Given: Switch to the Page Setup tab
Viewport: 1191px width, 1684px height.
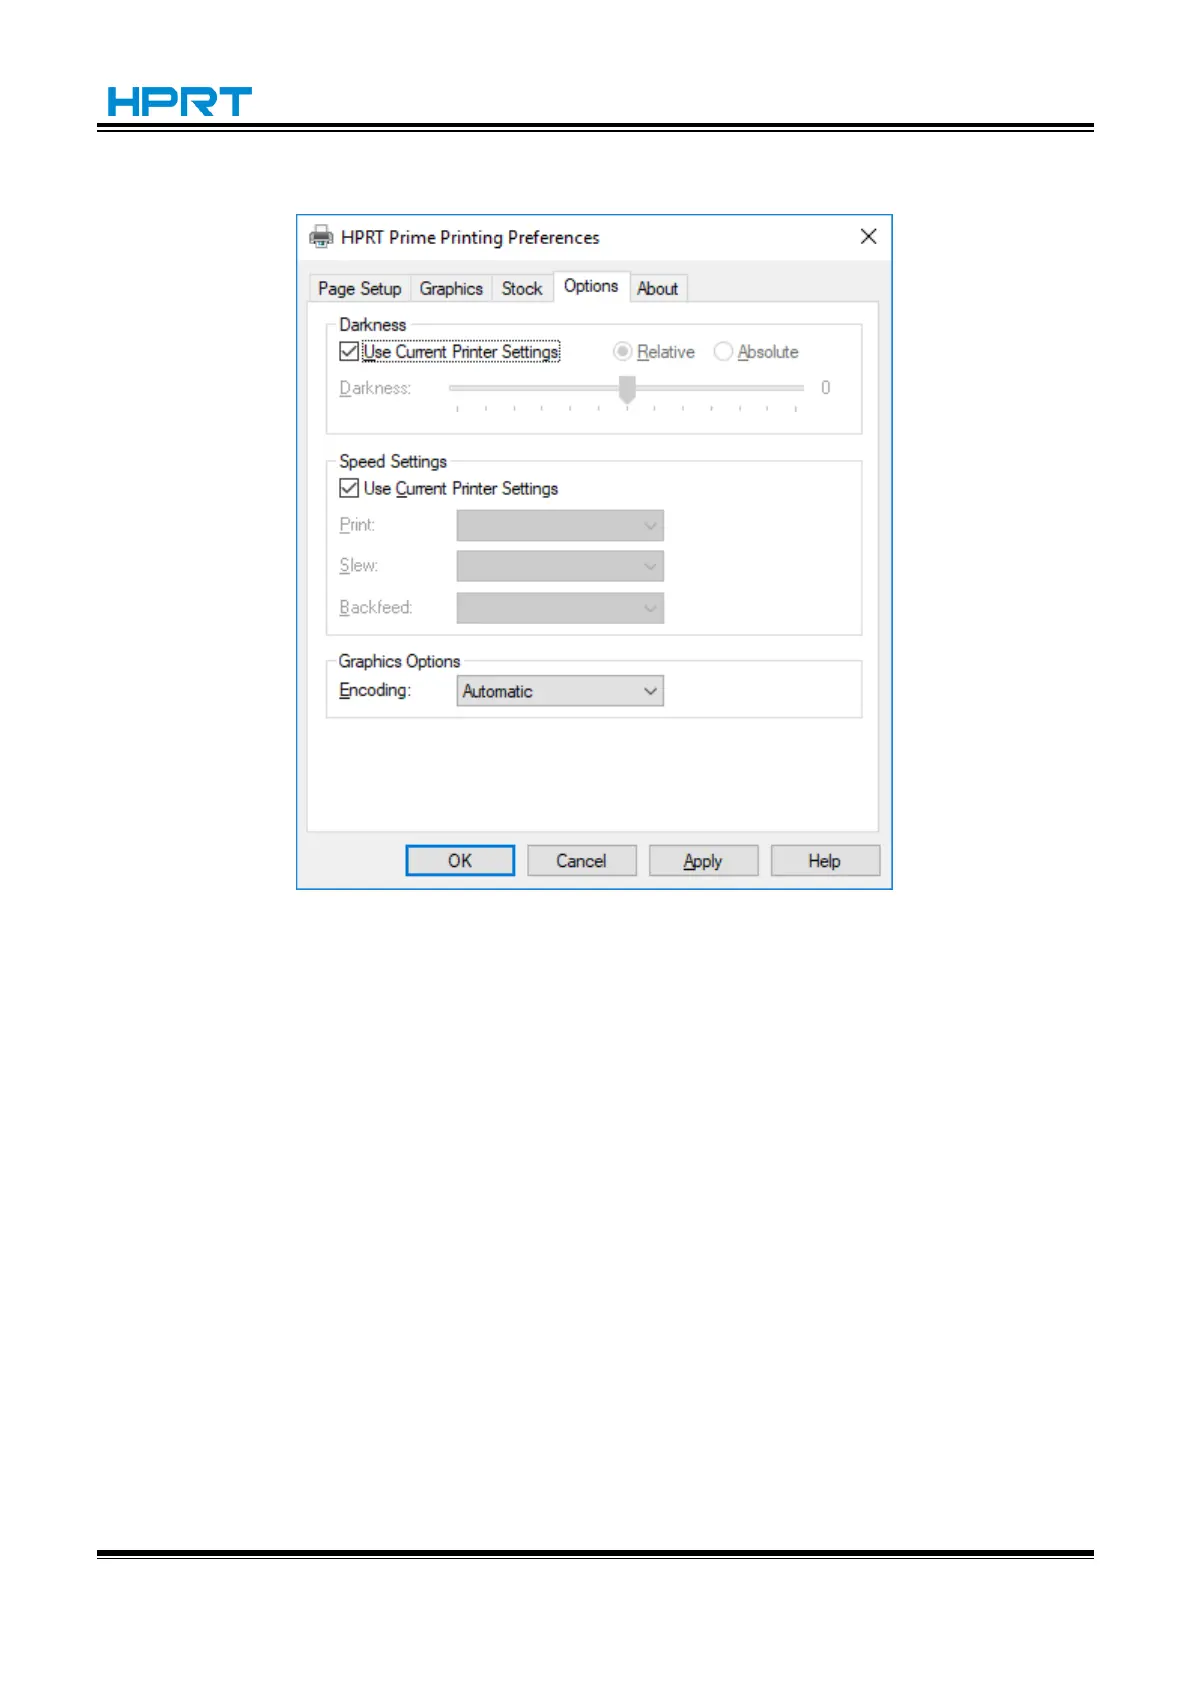Looking at the screenshot, I should point(360,288).
